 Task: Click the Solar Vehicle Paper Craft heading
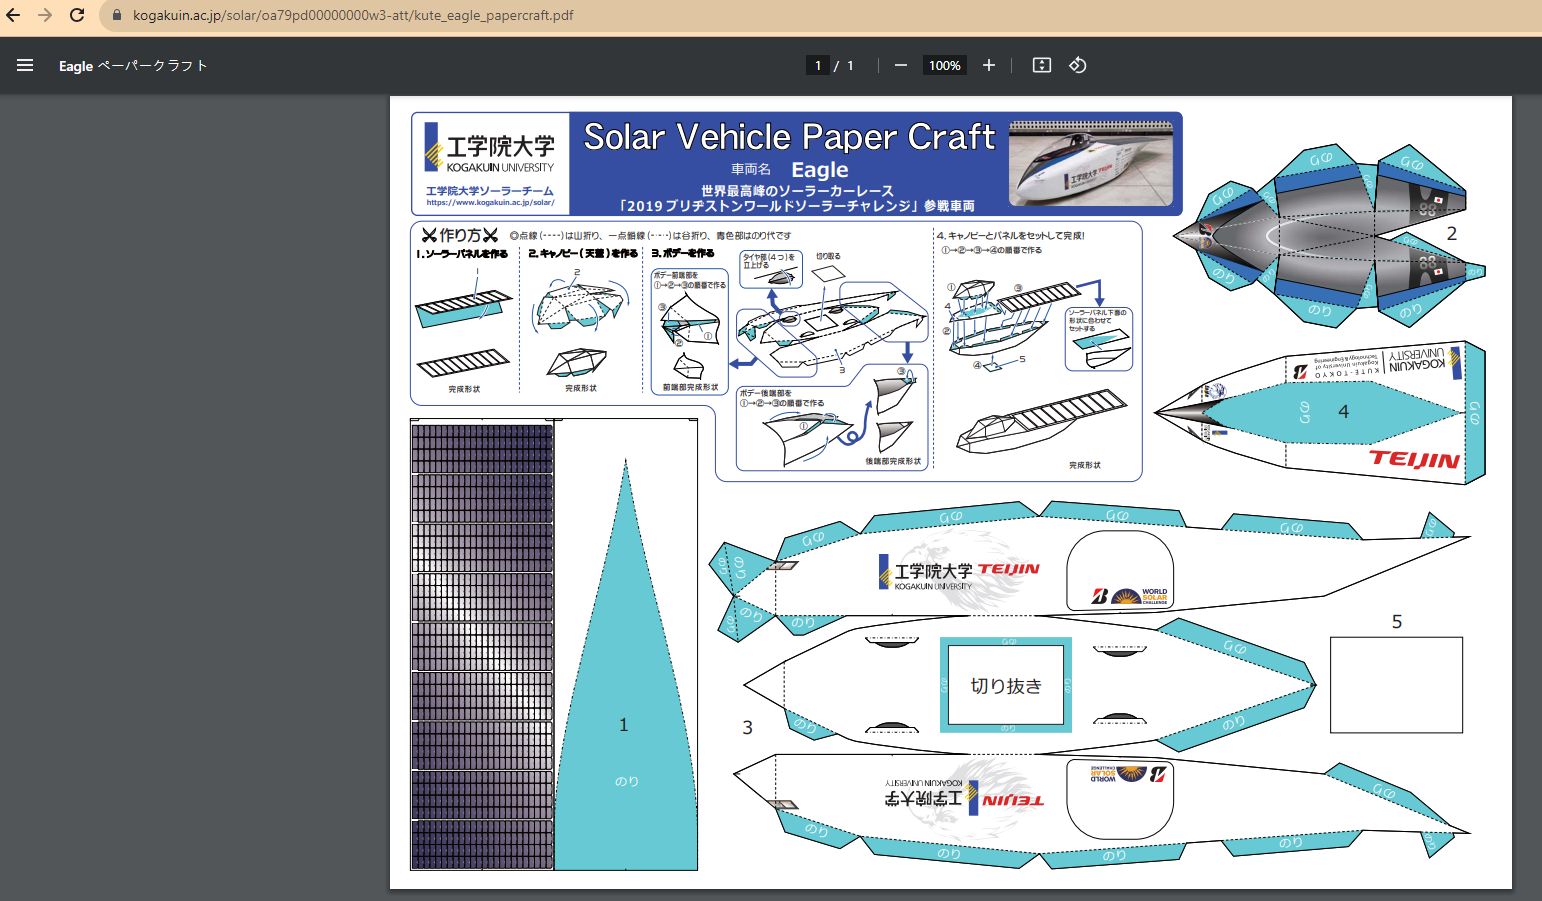point(789,137)
